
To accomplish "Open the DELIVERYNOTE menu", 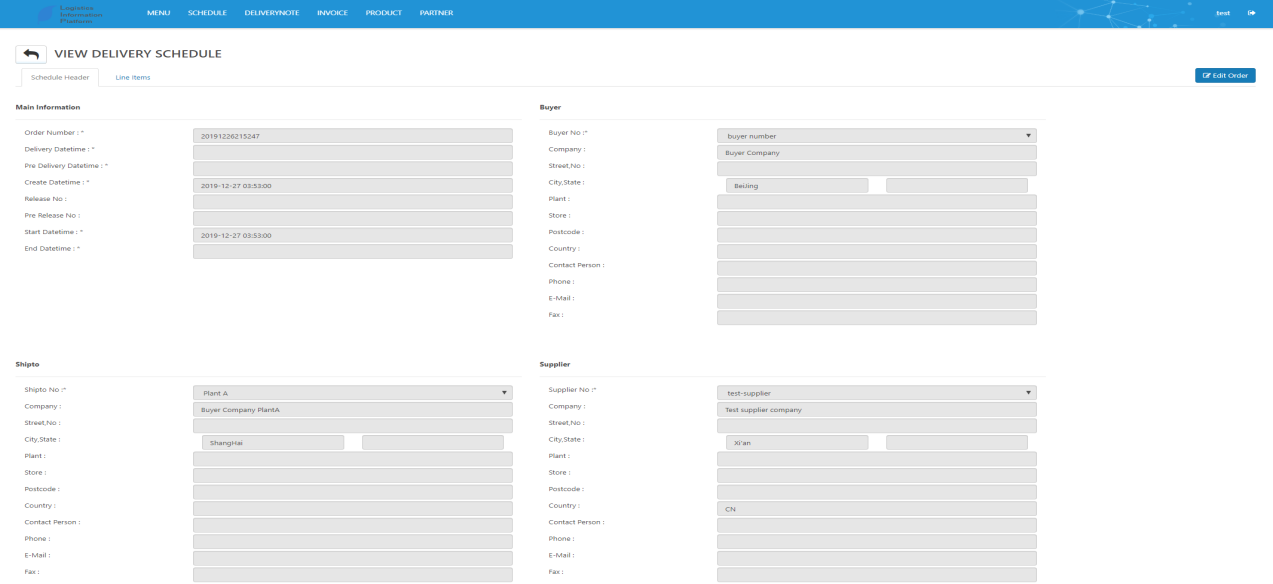I will coord(272,13).
